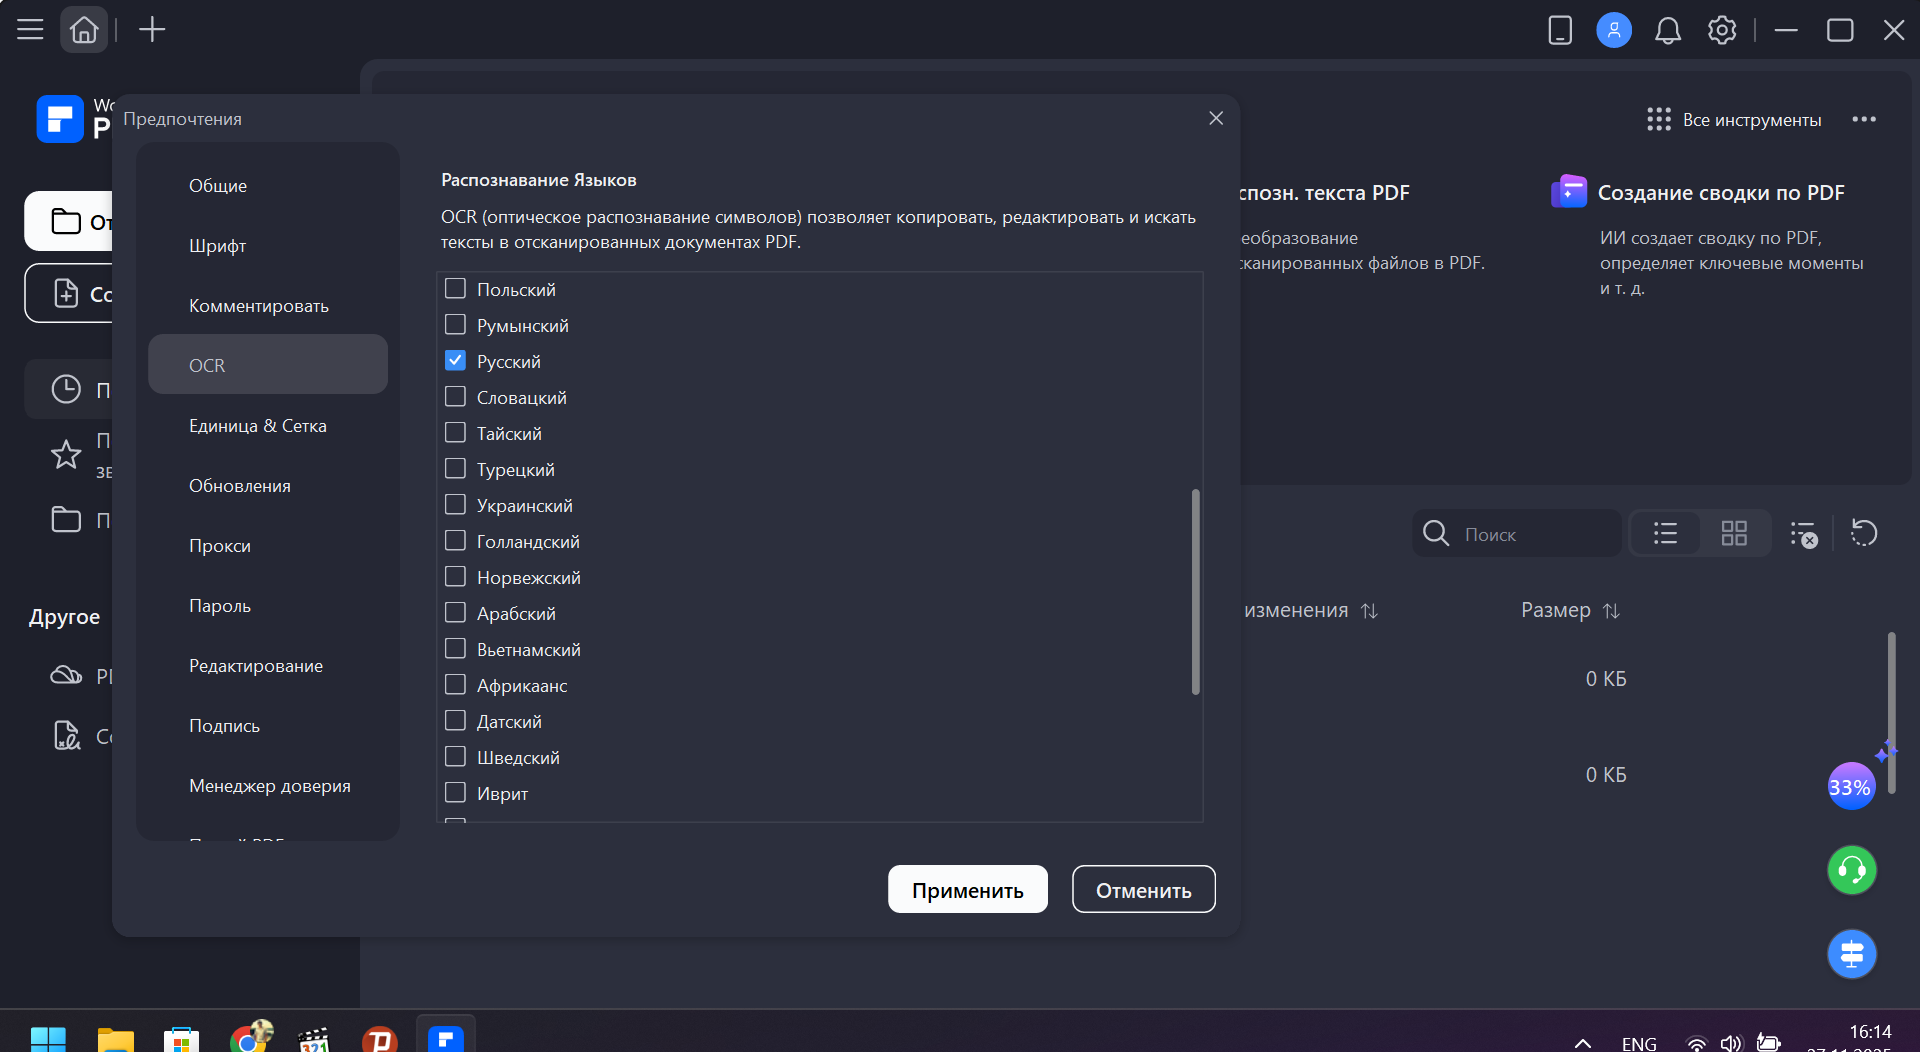This screenshot has height=1052, width=1920.
Task: Open the Редактирование preferences section
Action: click(256, 666)
